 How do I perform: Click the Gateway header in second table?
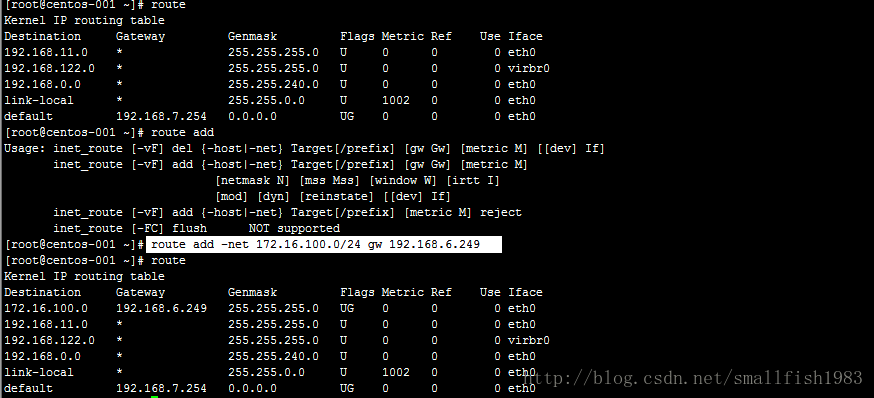[x=140, y=292]
